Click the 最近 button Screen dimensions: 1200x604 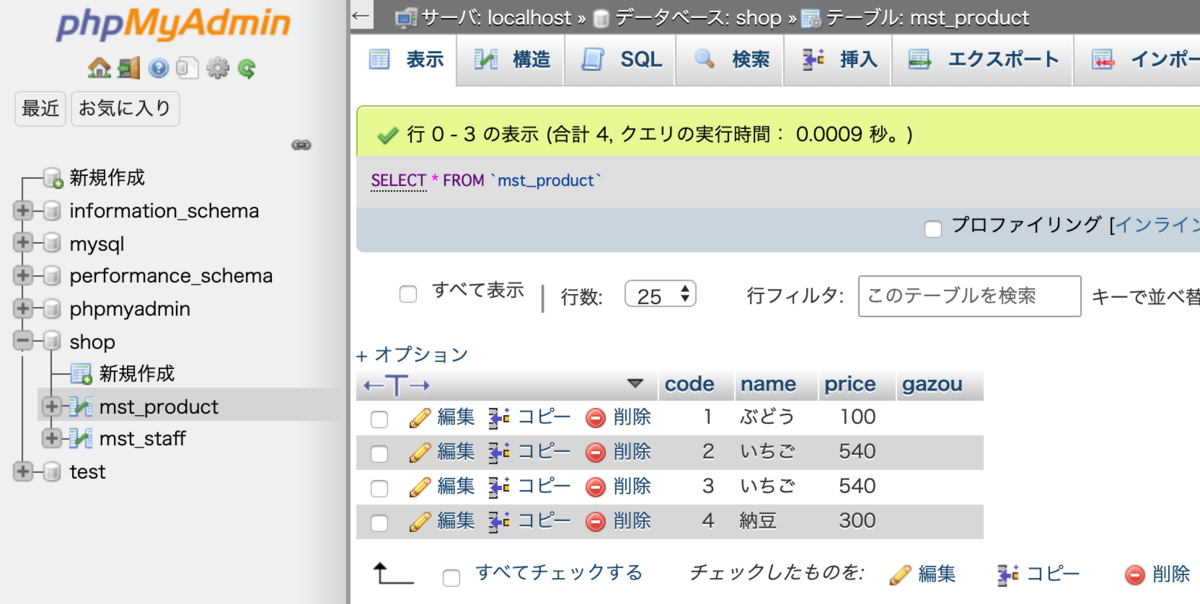(40, 108)
